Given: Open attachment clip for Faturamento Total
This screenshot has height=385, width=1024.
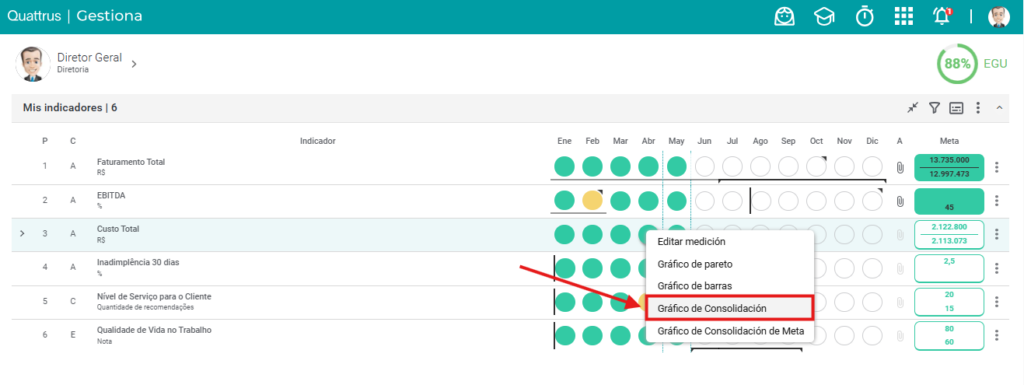Looking at the screenshot, I should point(899,167).
